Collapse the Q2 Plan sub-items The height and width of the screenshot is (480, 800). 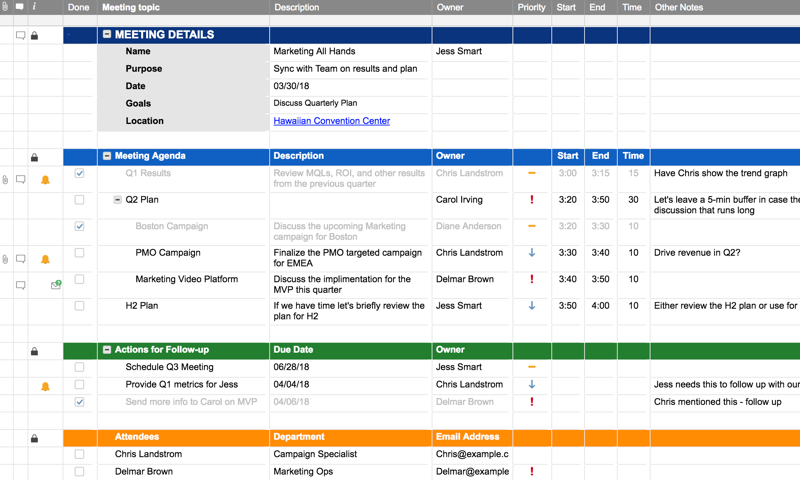pos(117,200)
